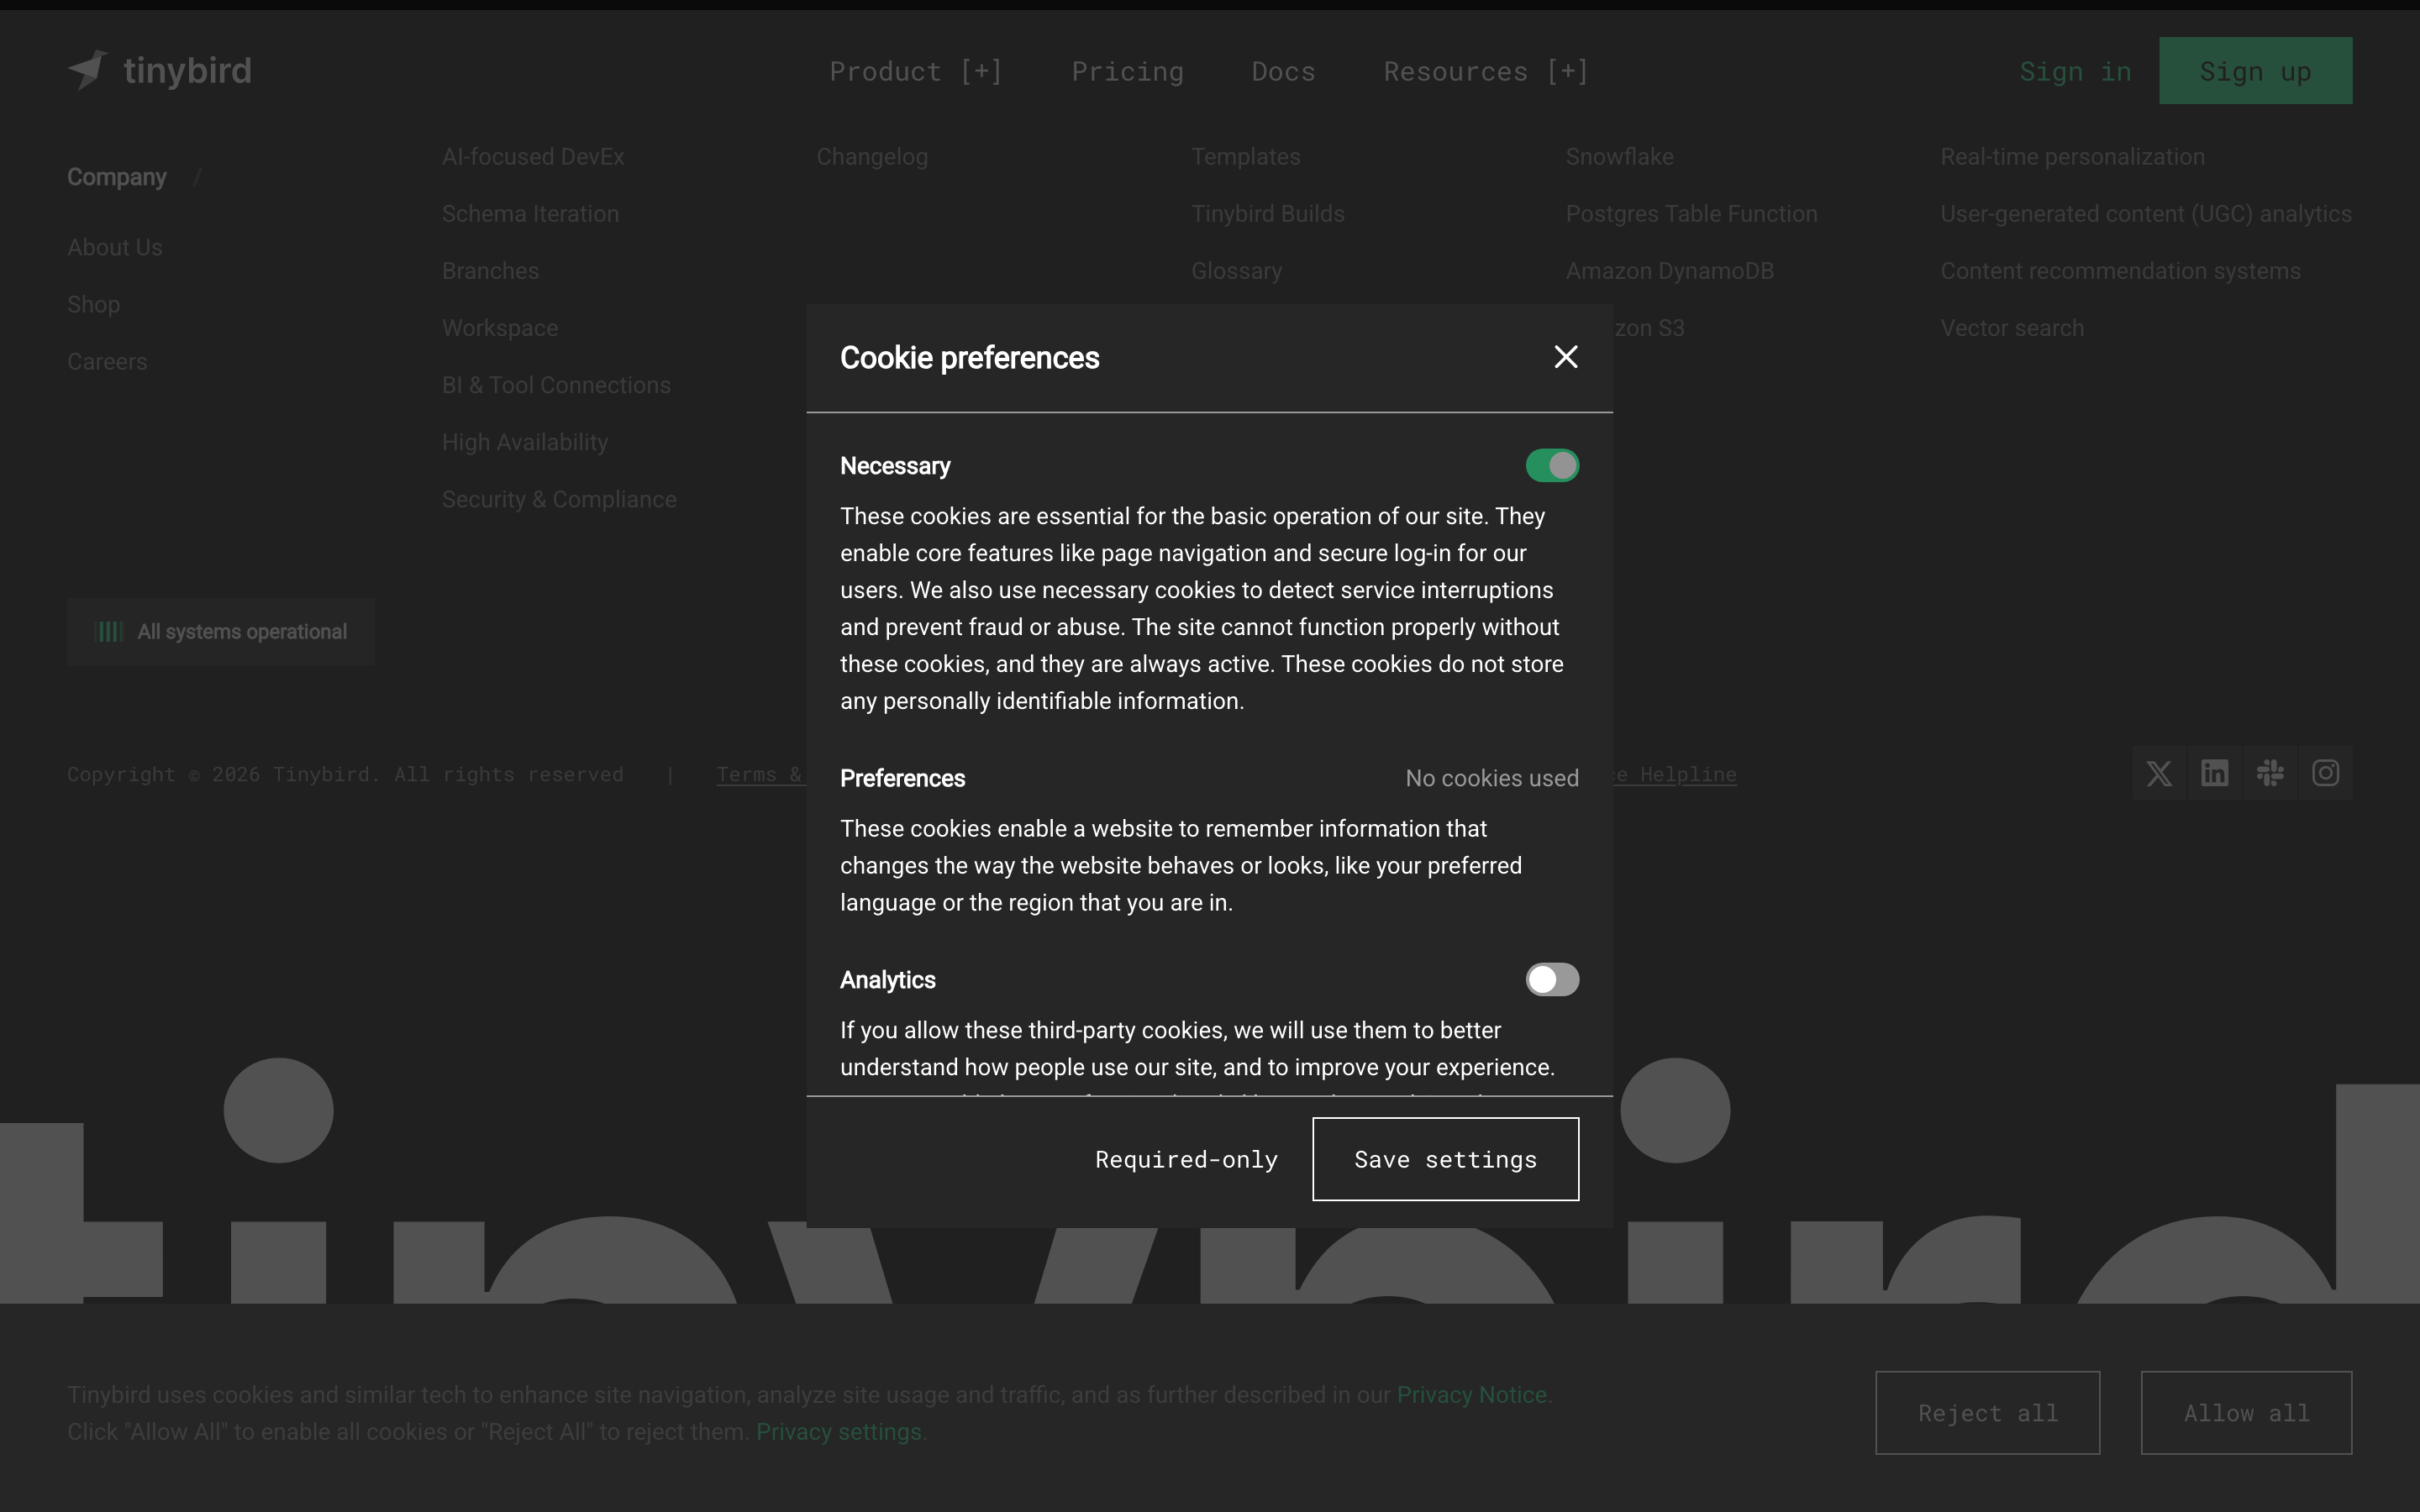The height and width of the screenshot is (1512, 2420).
Task: Open the Changelog link
Action: [872, 157]
